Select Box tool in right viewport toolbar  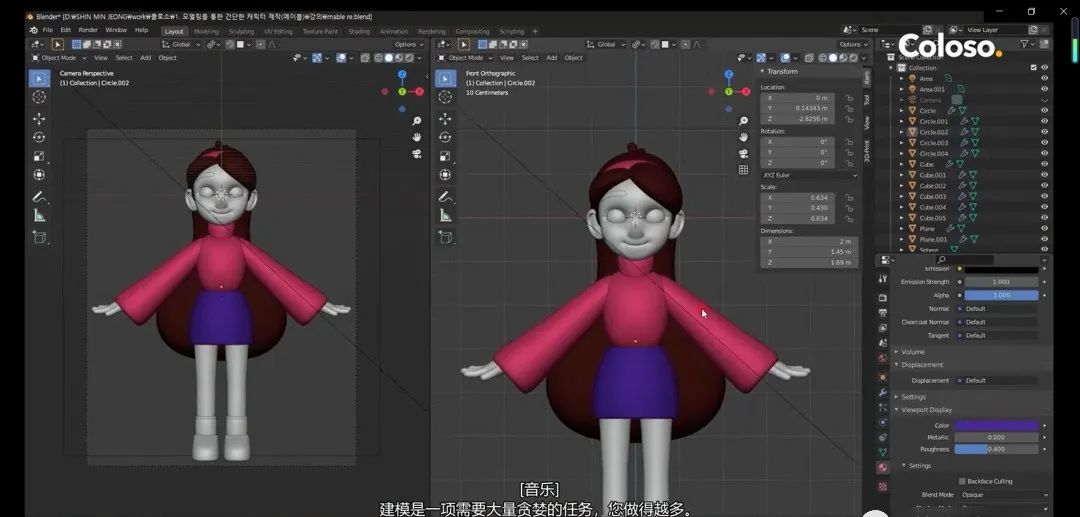445,78
